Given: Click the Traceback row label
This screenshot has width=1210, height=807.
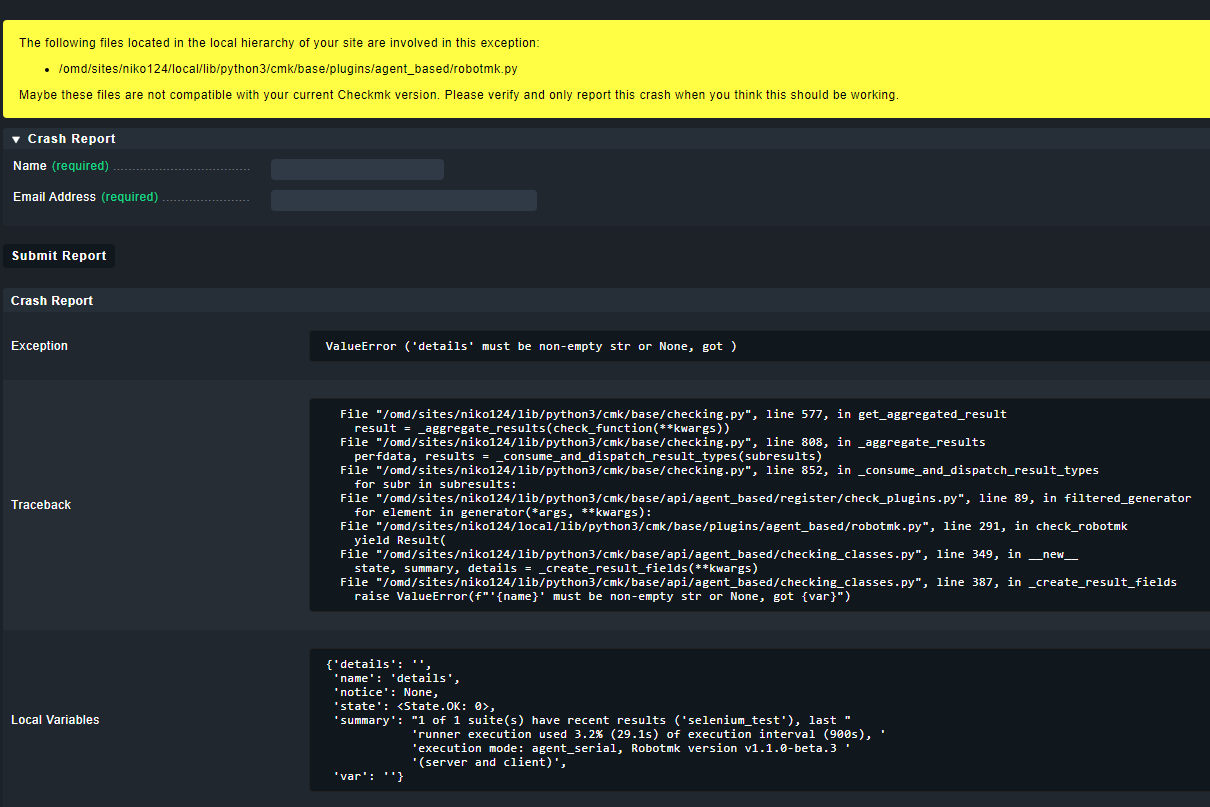Looking at the screenshot, I should (41, 504).
